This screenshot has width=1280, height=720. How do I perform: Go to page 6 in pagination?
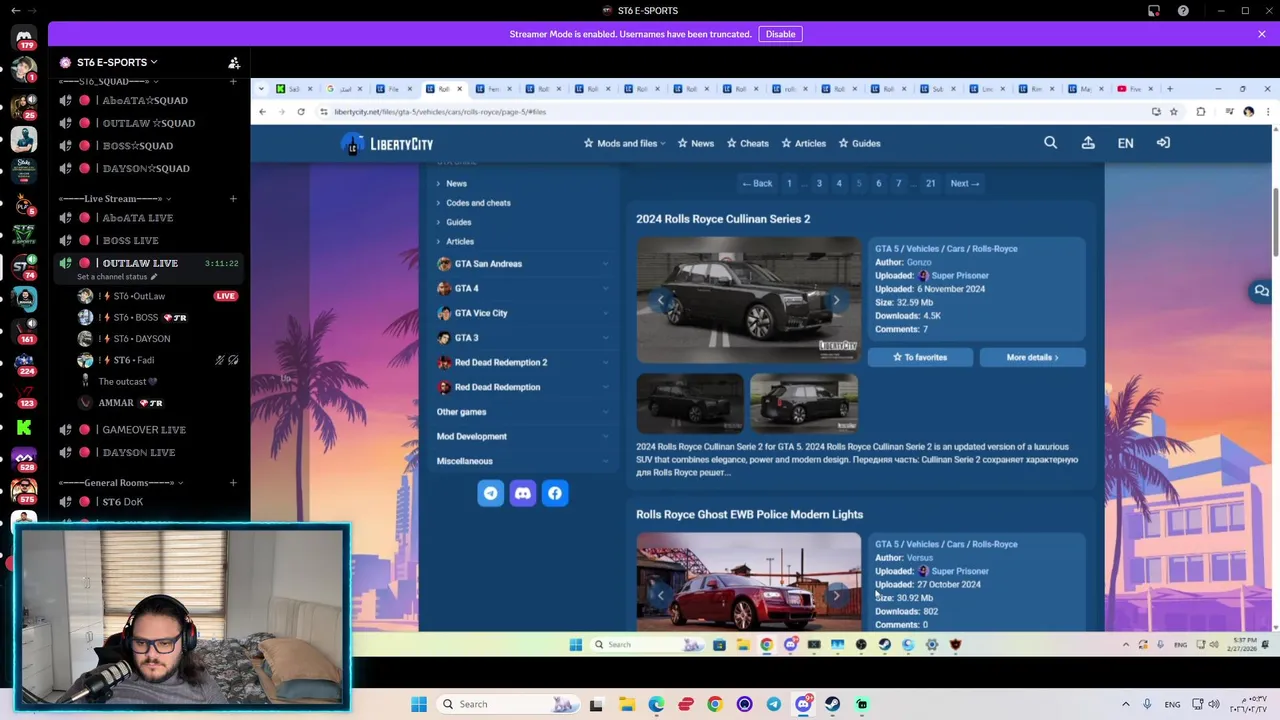coord(878,183)
